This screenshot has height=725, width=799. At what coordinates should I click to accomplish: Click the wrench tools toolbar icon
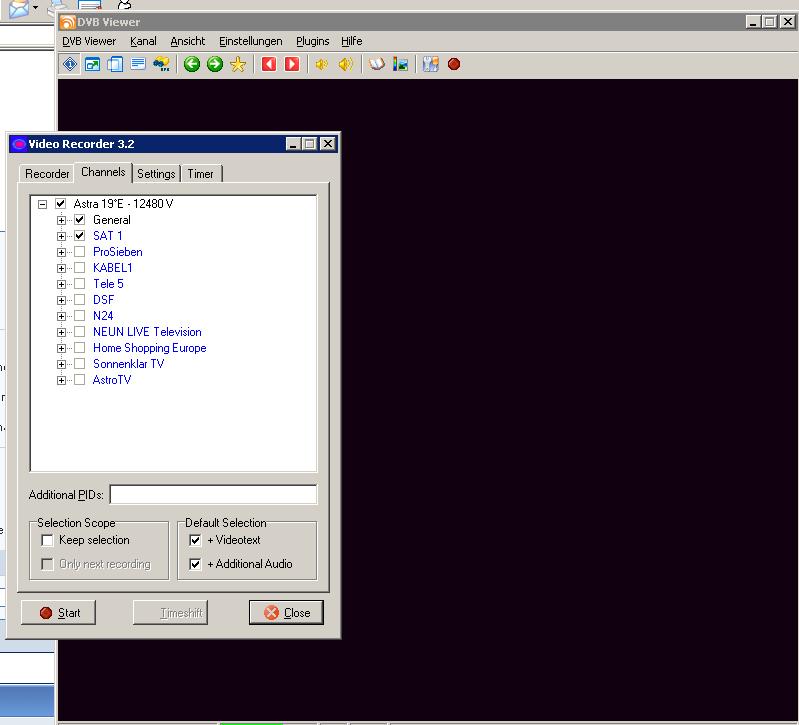click(430, 64)
